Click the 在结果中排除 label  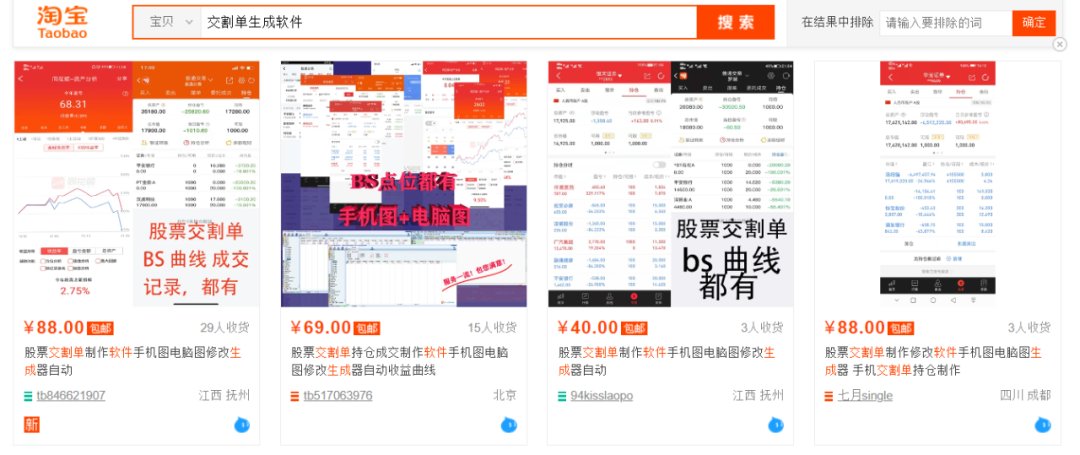(x=837, y=22)
